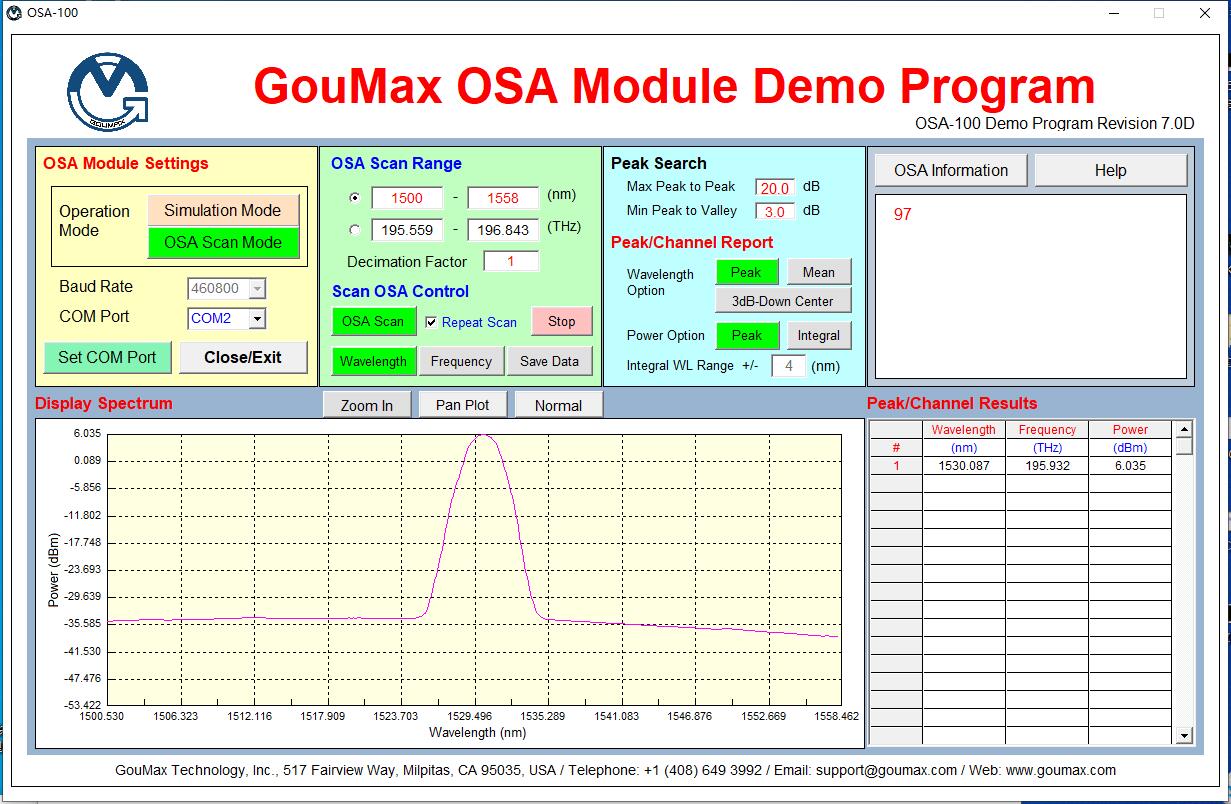Choose 3dB-Down Center wavelength option
Viewport: 1231px width, 804px height.
pos(782,301)
